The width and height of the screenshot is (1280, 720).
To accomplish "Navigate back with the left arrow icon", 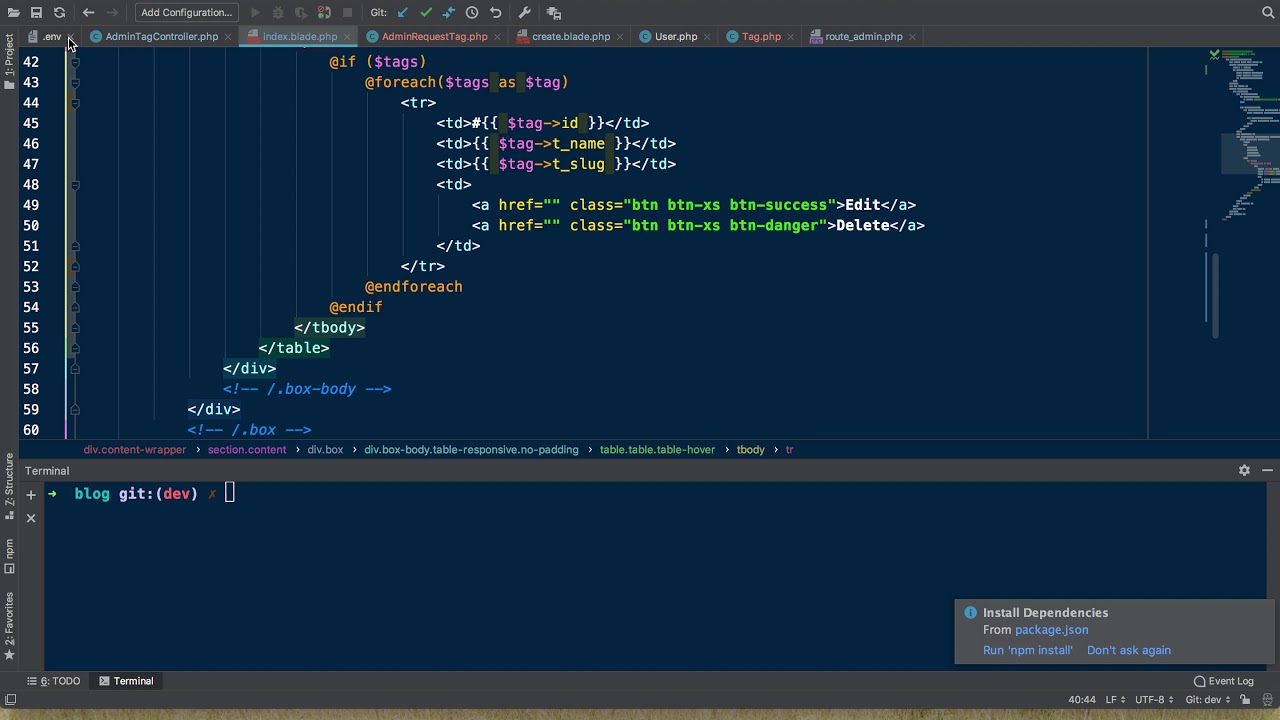I will pyautogui.click(x=88, y=12).
